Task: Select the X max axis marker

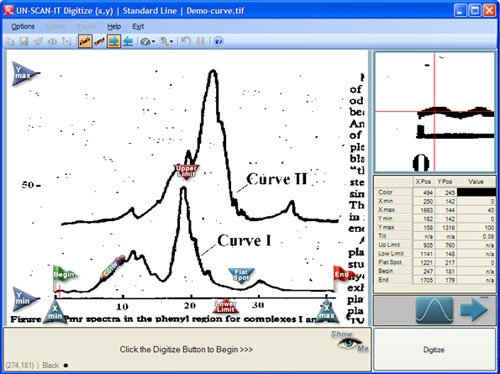Action: 327,311
